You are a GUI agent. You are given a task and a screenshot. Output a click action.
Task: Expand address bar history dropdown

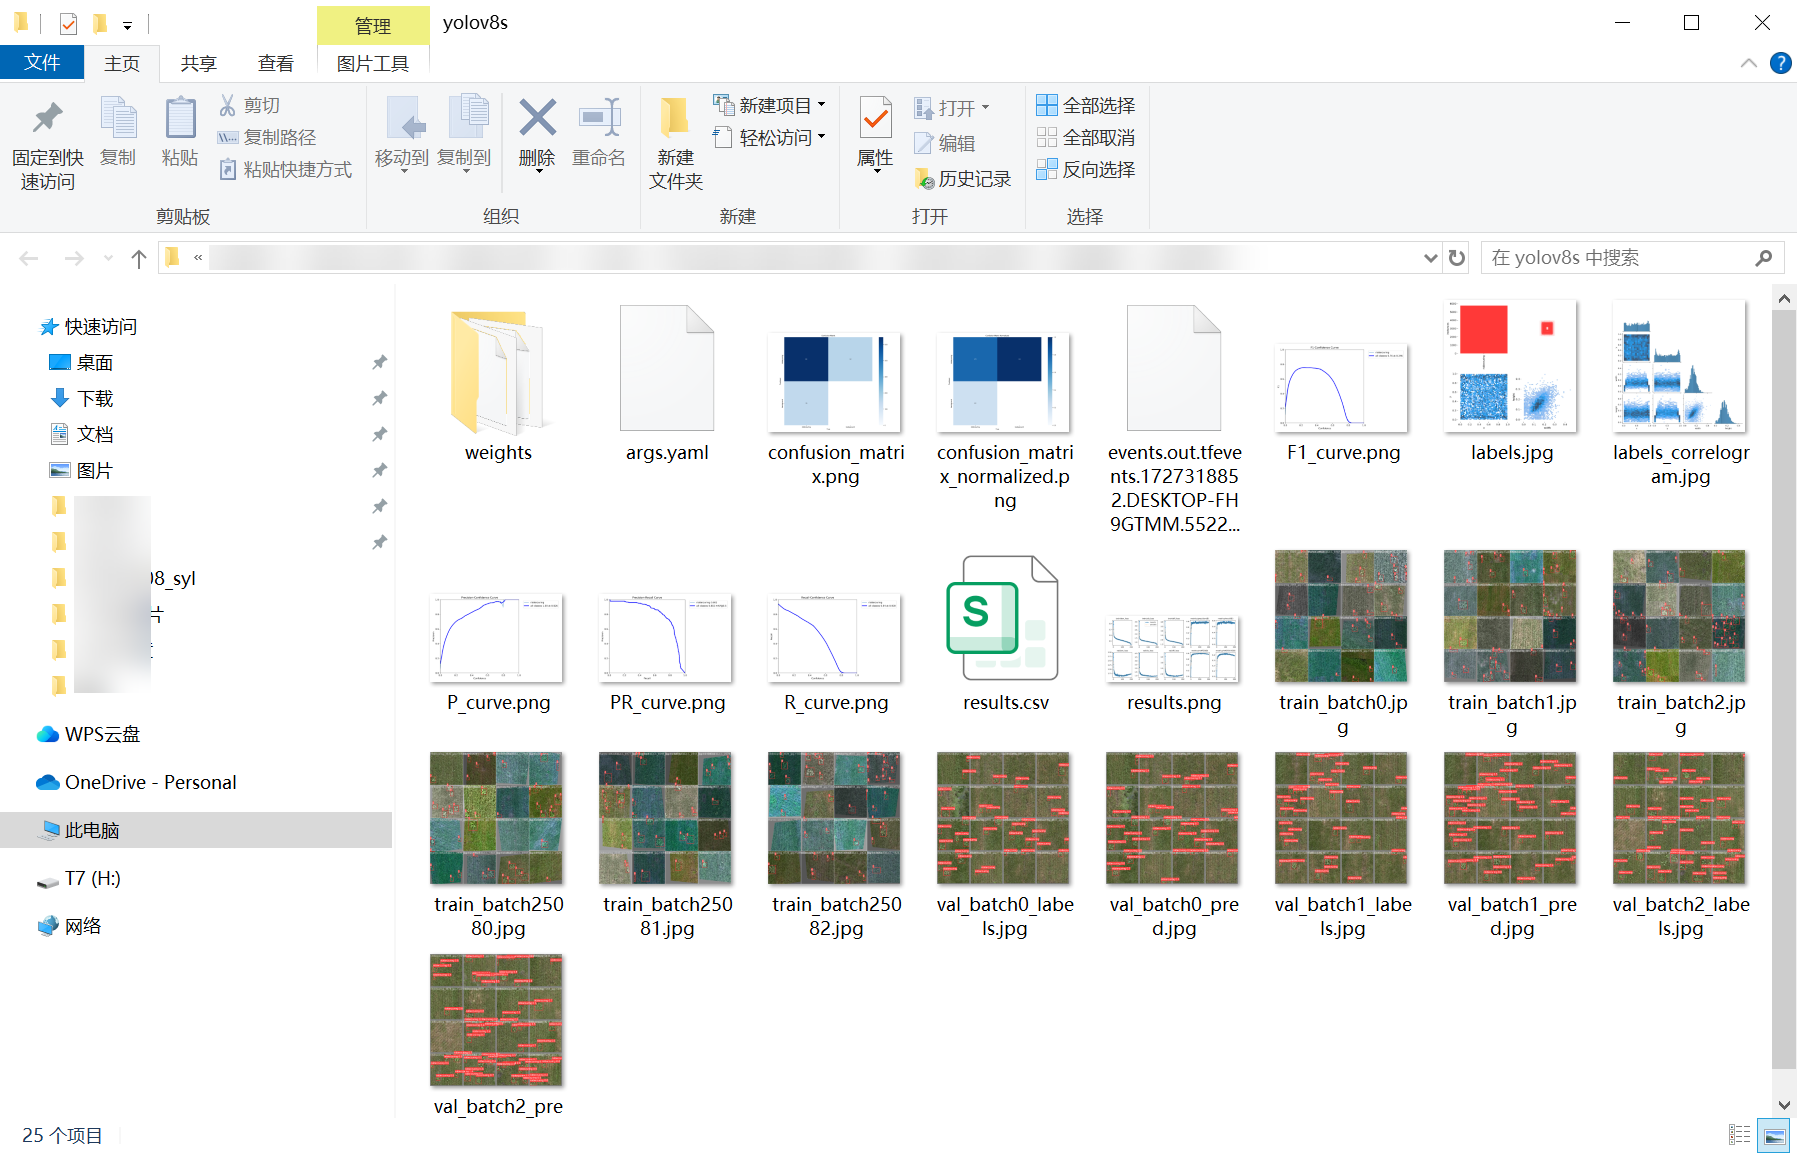[1430, 258]
